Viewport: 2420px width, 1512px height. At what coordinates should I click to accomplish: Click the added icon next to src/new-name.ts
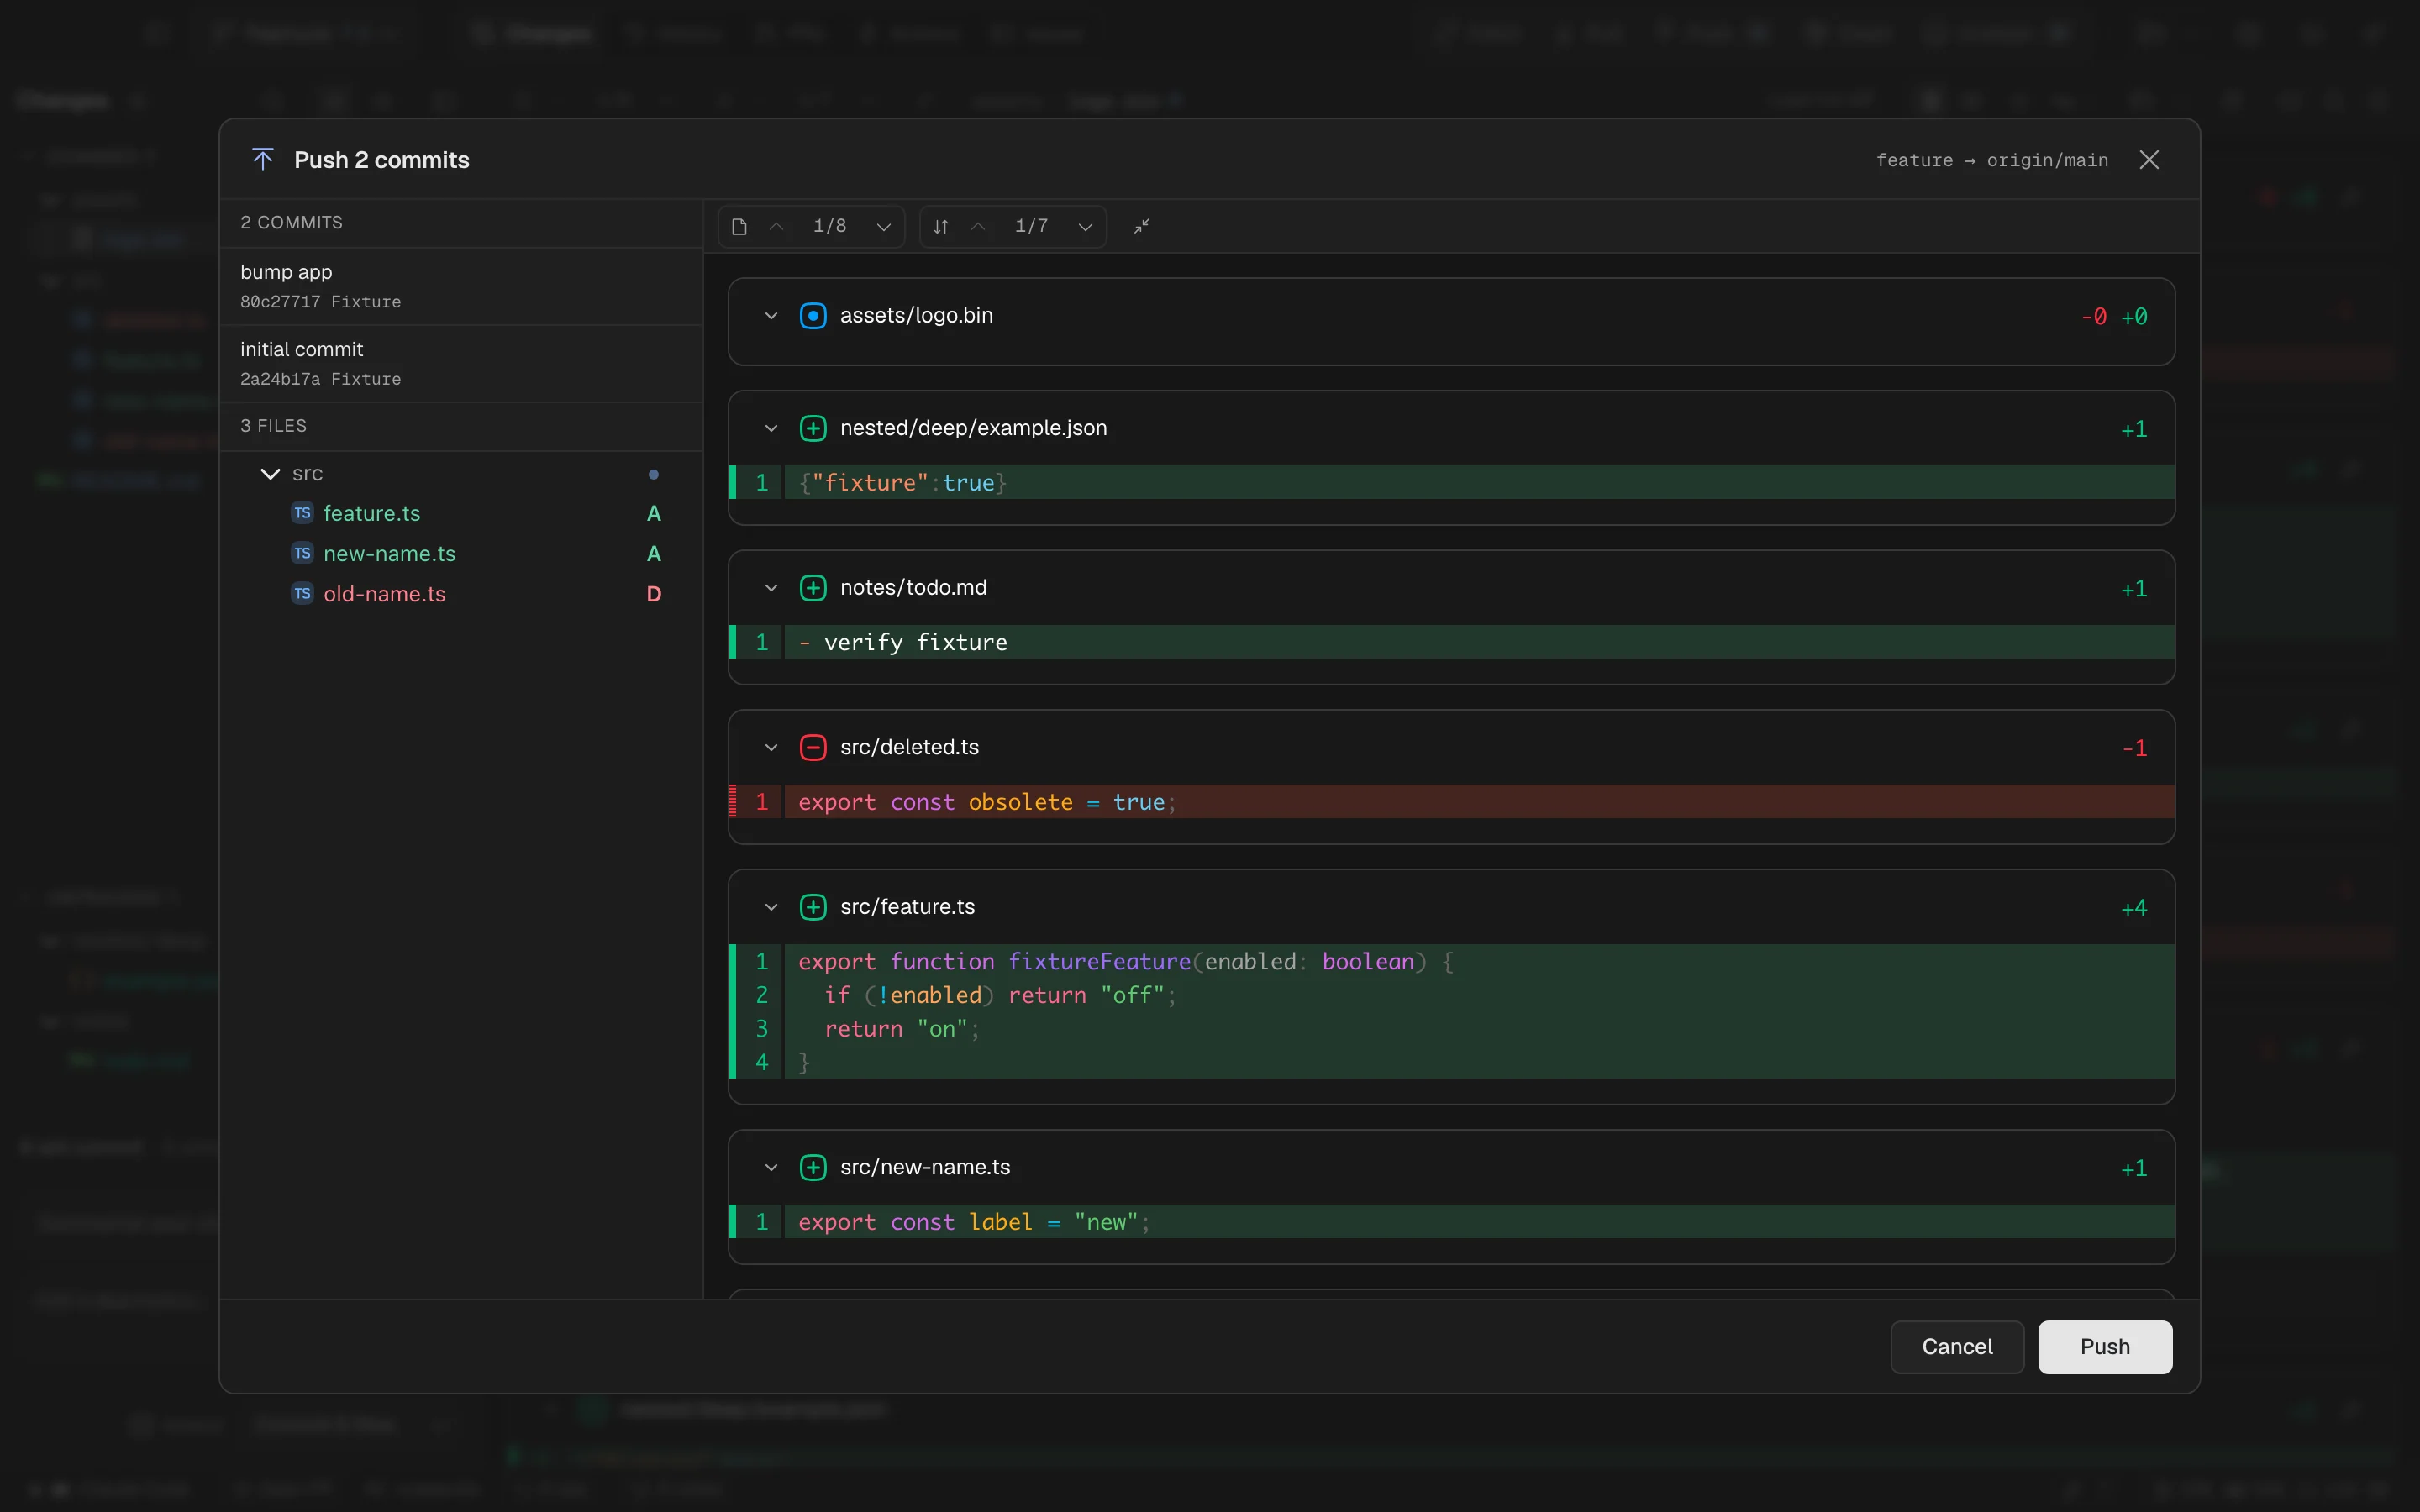(x=813, y=1168)
